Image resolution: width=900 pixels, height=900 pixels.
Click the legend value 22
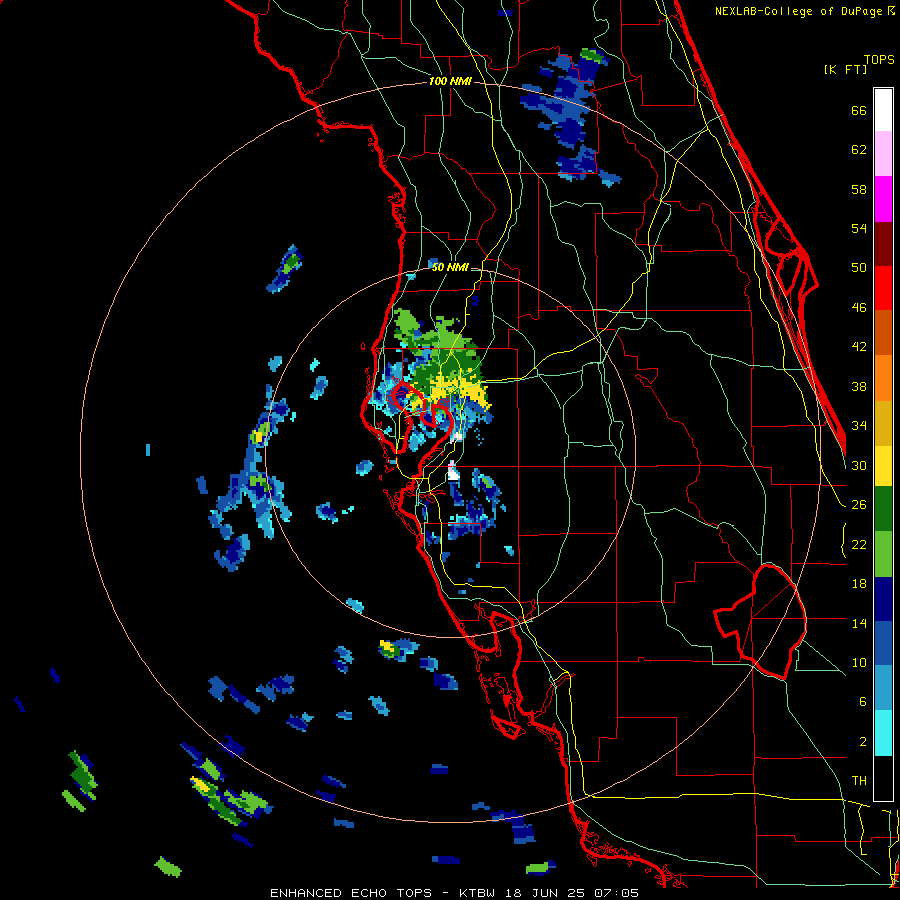pyautogui.click(x=859, y=545)
